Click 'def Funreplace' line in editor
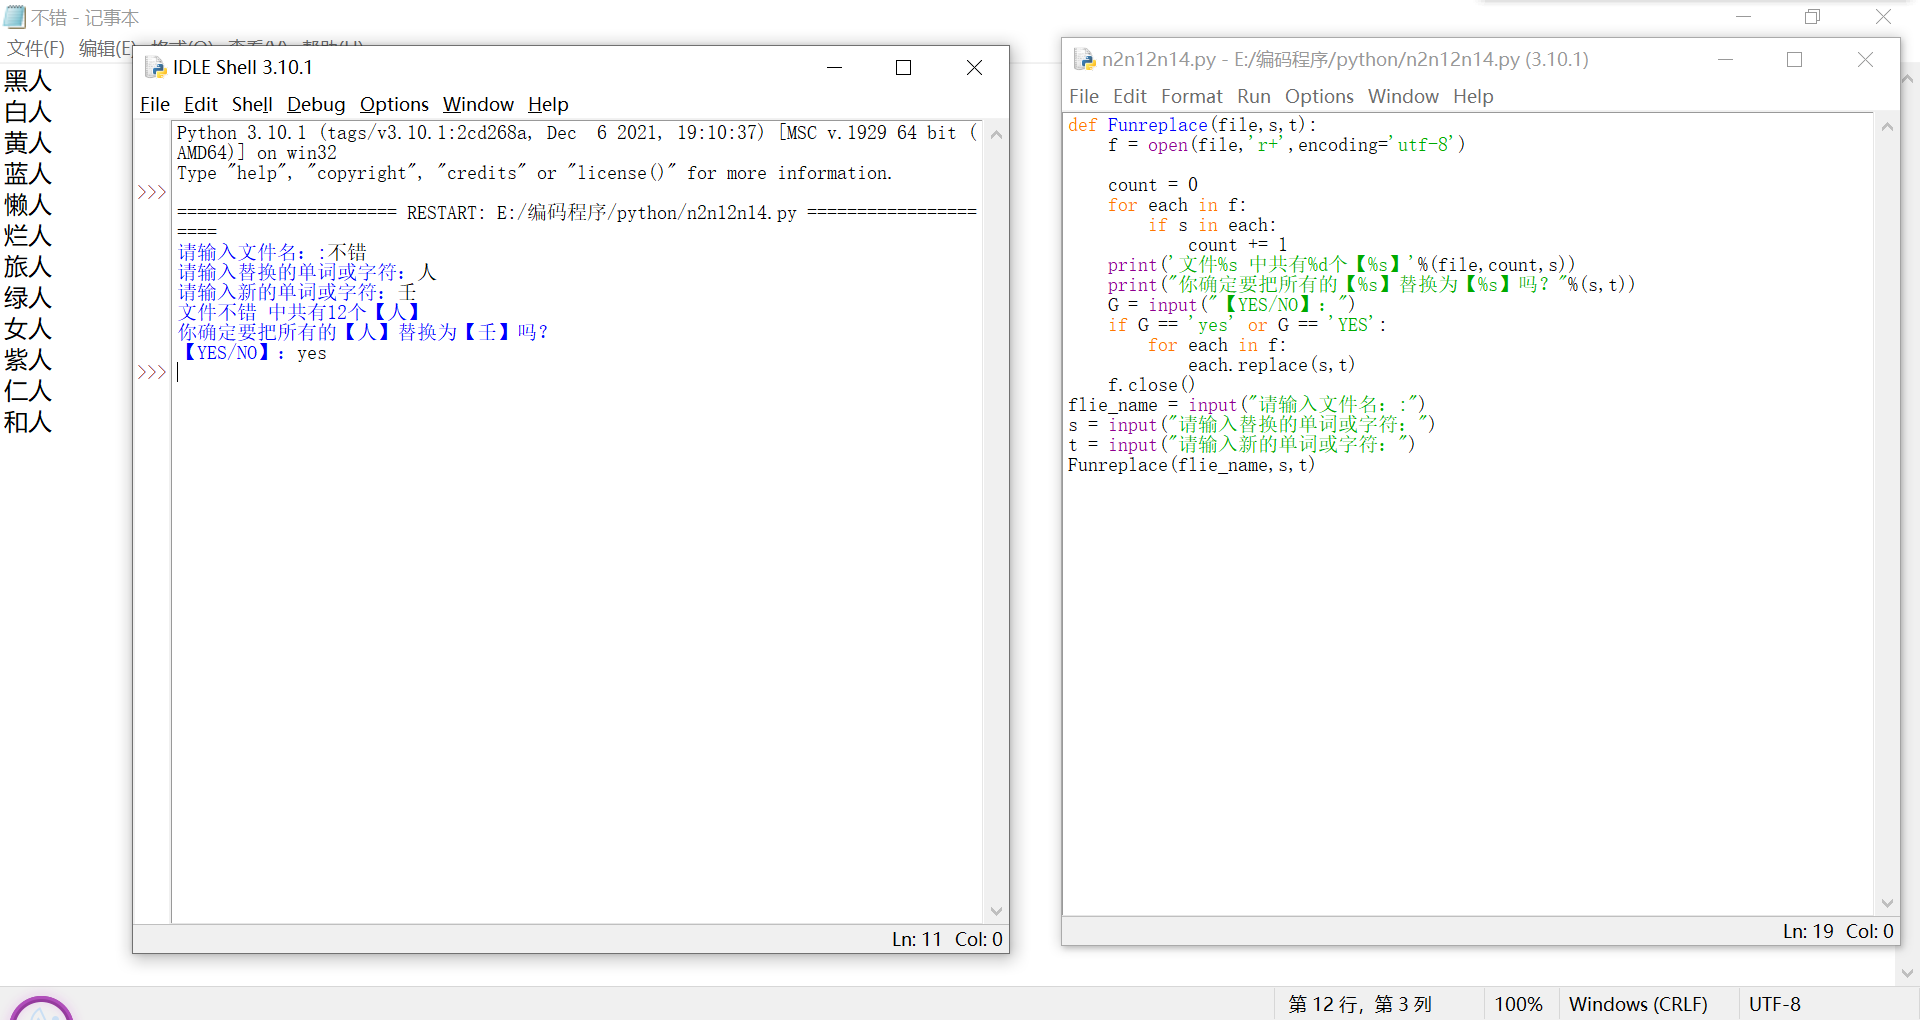Image resolution: width=1920 pixels, height=1020 pixels. click(x=1192, y=125)
